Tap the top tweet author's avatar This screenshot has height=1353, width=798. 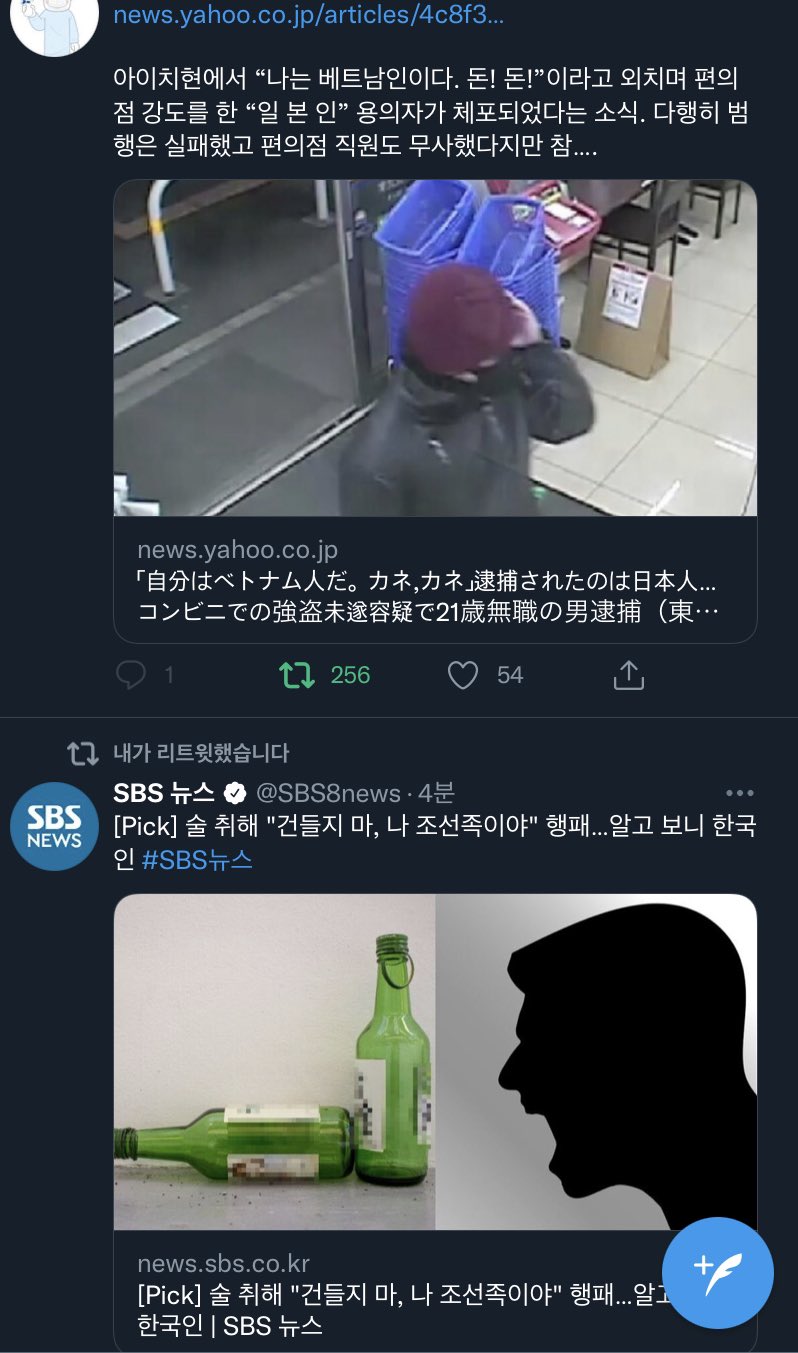tap(54, 22)
